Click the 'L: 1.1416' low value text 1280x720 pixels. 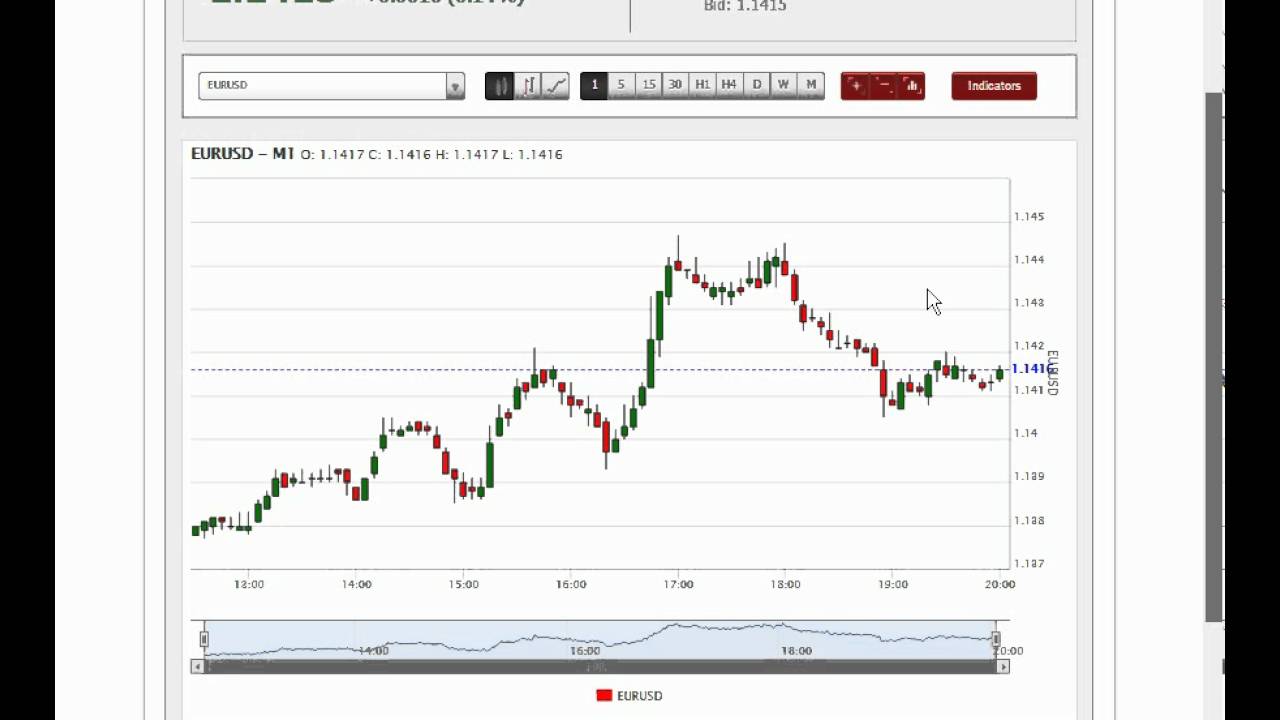tap(532, 155)
